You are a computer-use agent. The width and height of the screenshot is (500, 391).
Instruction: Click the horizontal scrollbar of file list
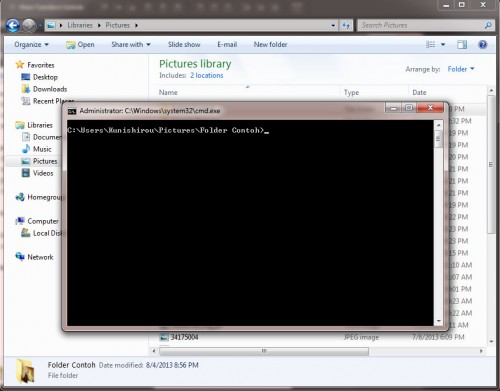pyautogui.click(x=318, y=351)
